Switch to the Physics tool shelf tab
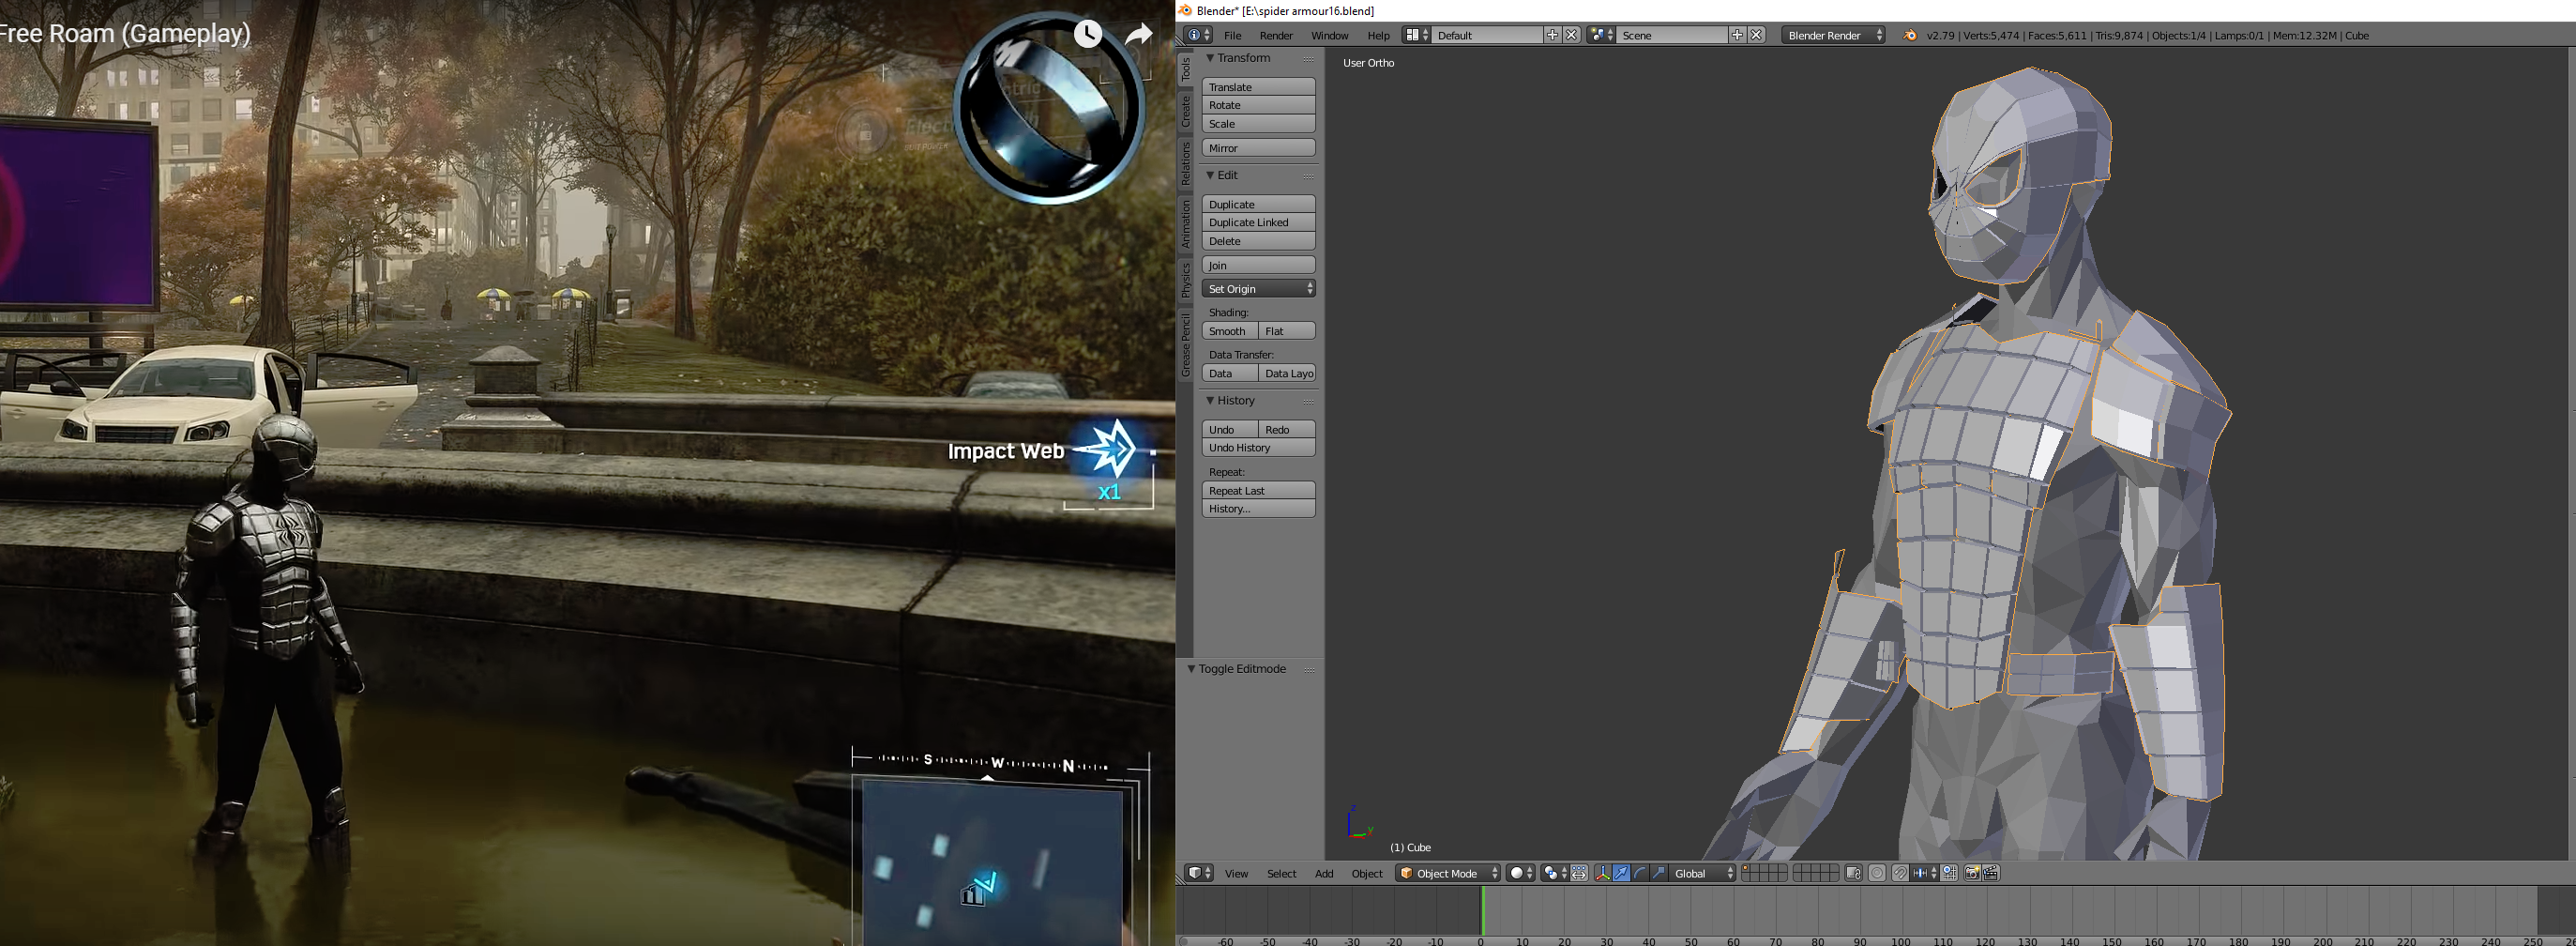The height and width of the screenshot is (946, 2576). coord(1186,280)
